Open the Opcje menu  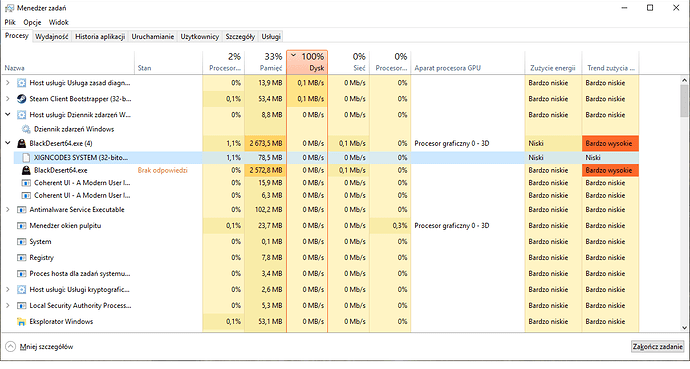point(32,22)
